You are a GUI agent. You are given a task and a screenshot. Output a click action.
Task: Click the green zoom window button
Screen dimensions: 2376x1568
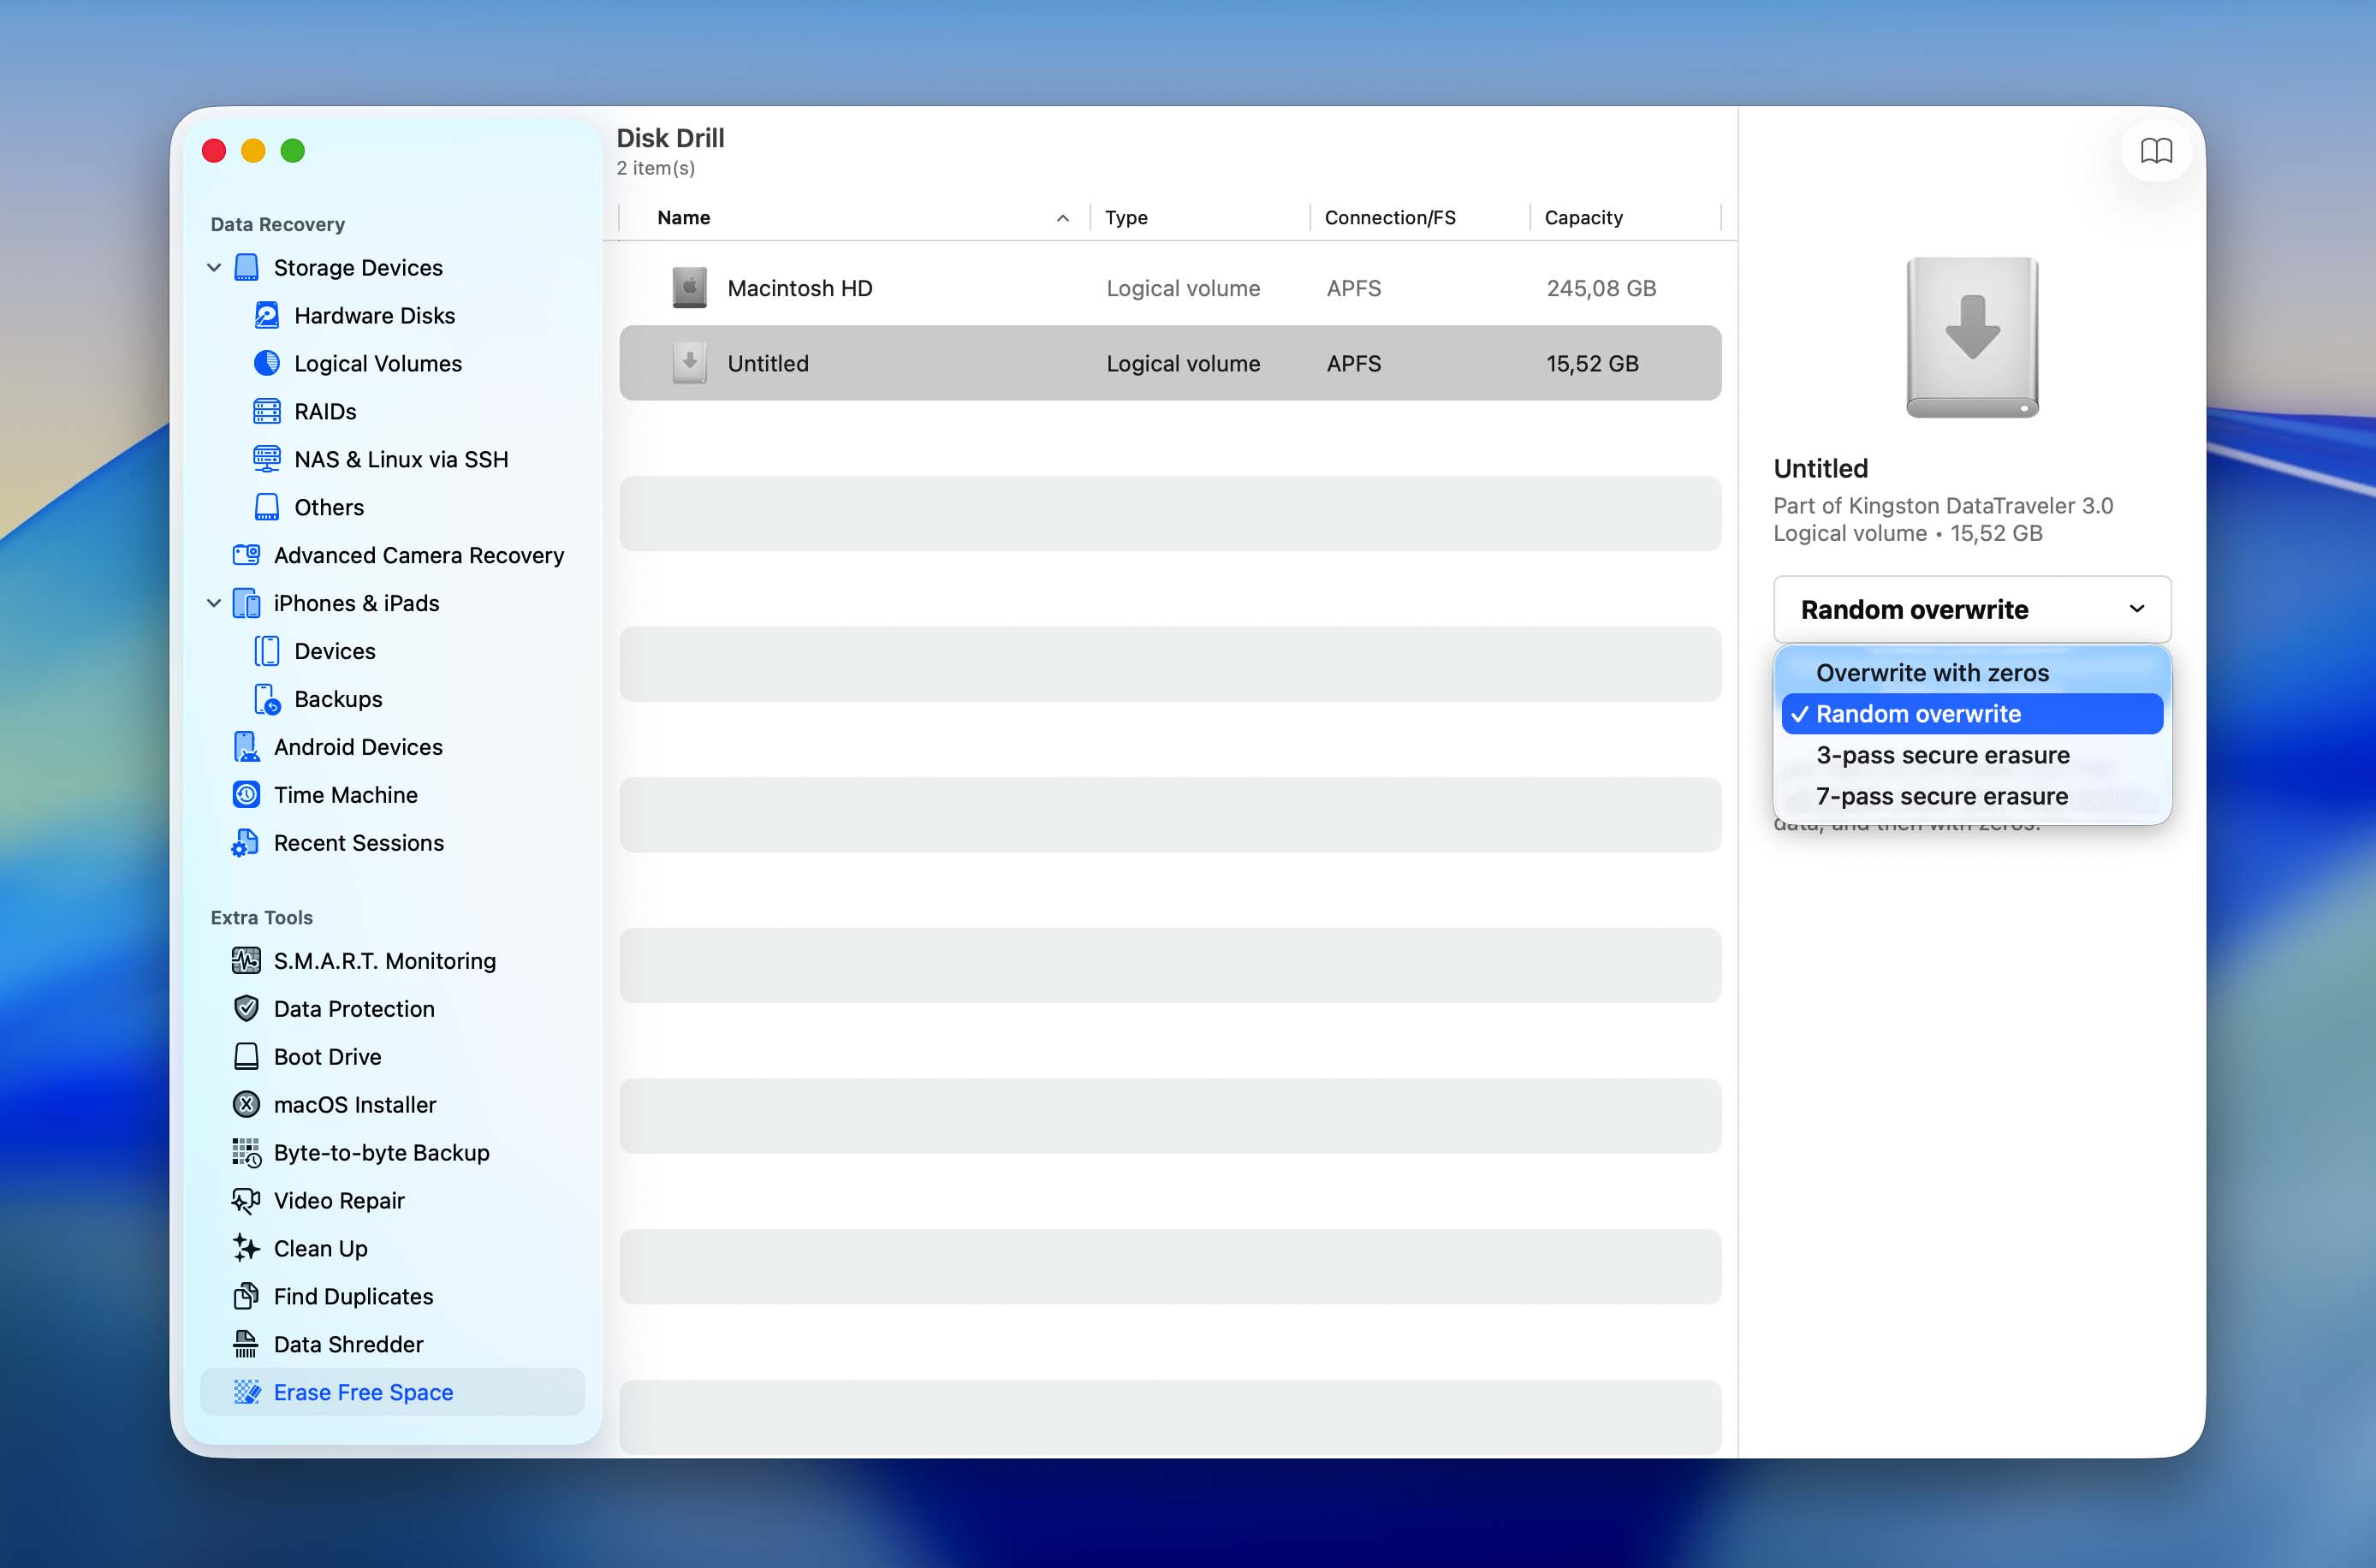point(293,151)
